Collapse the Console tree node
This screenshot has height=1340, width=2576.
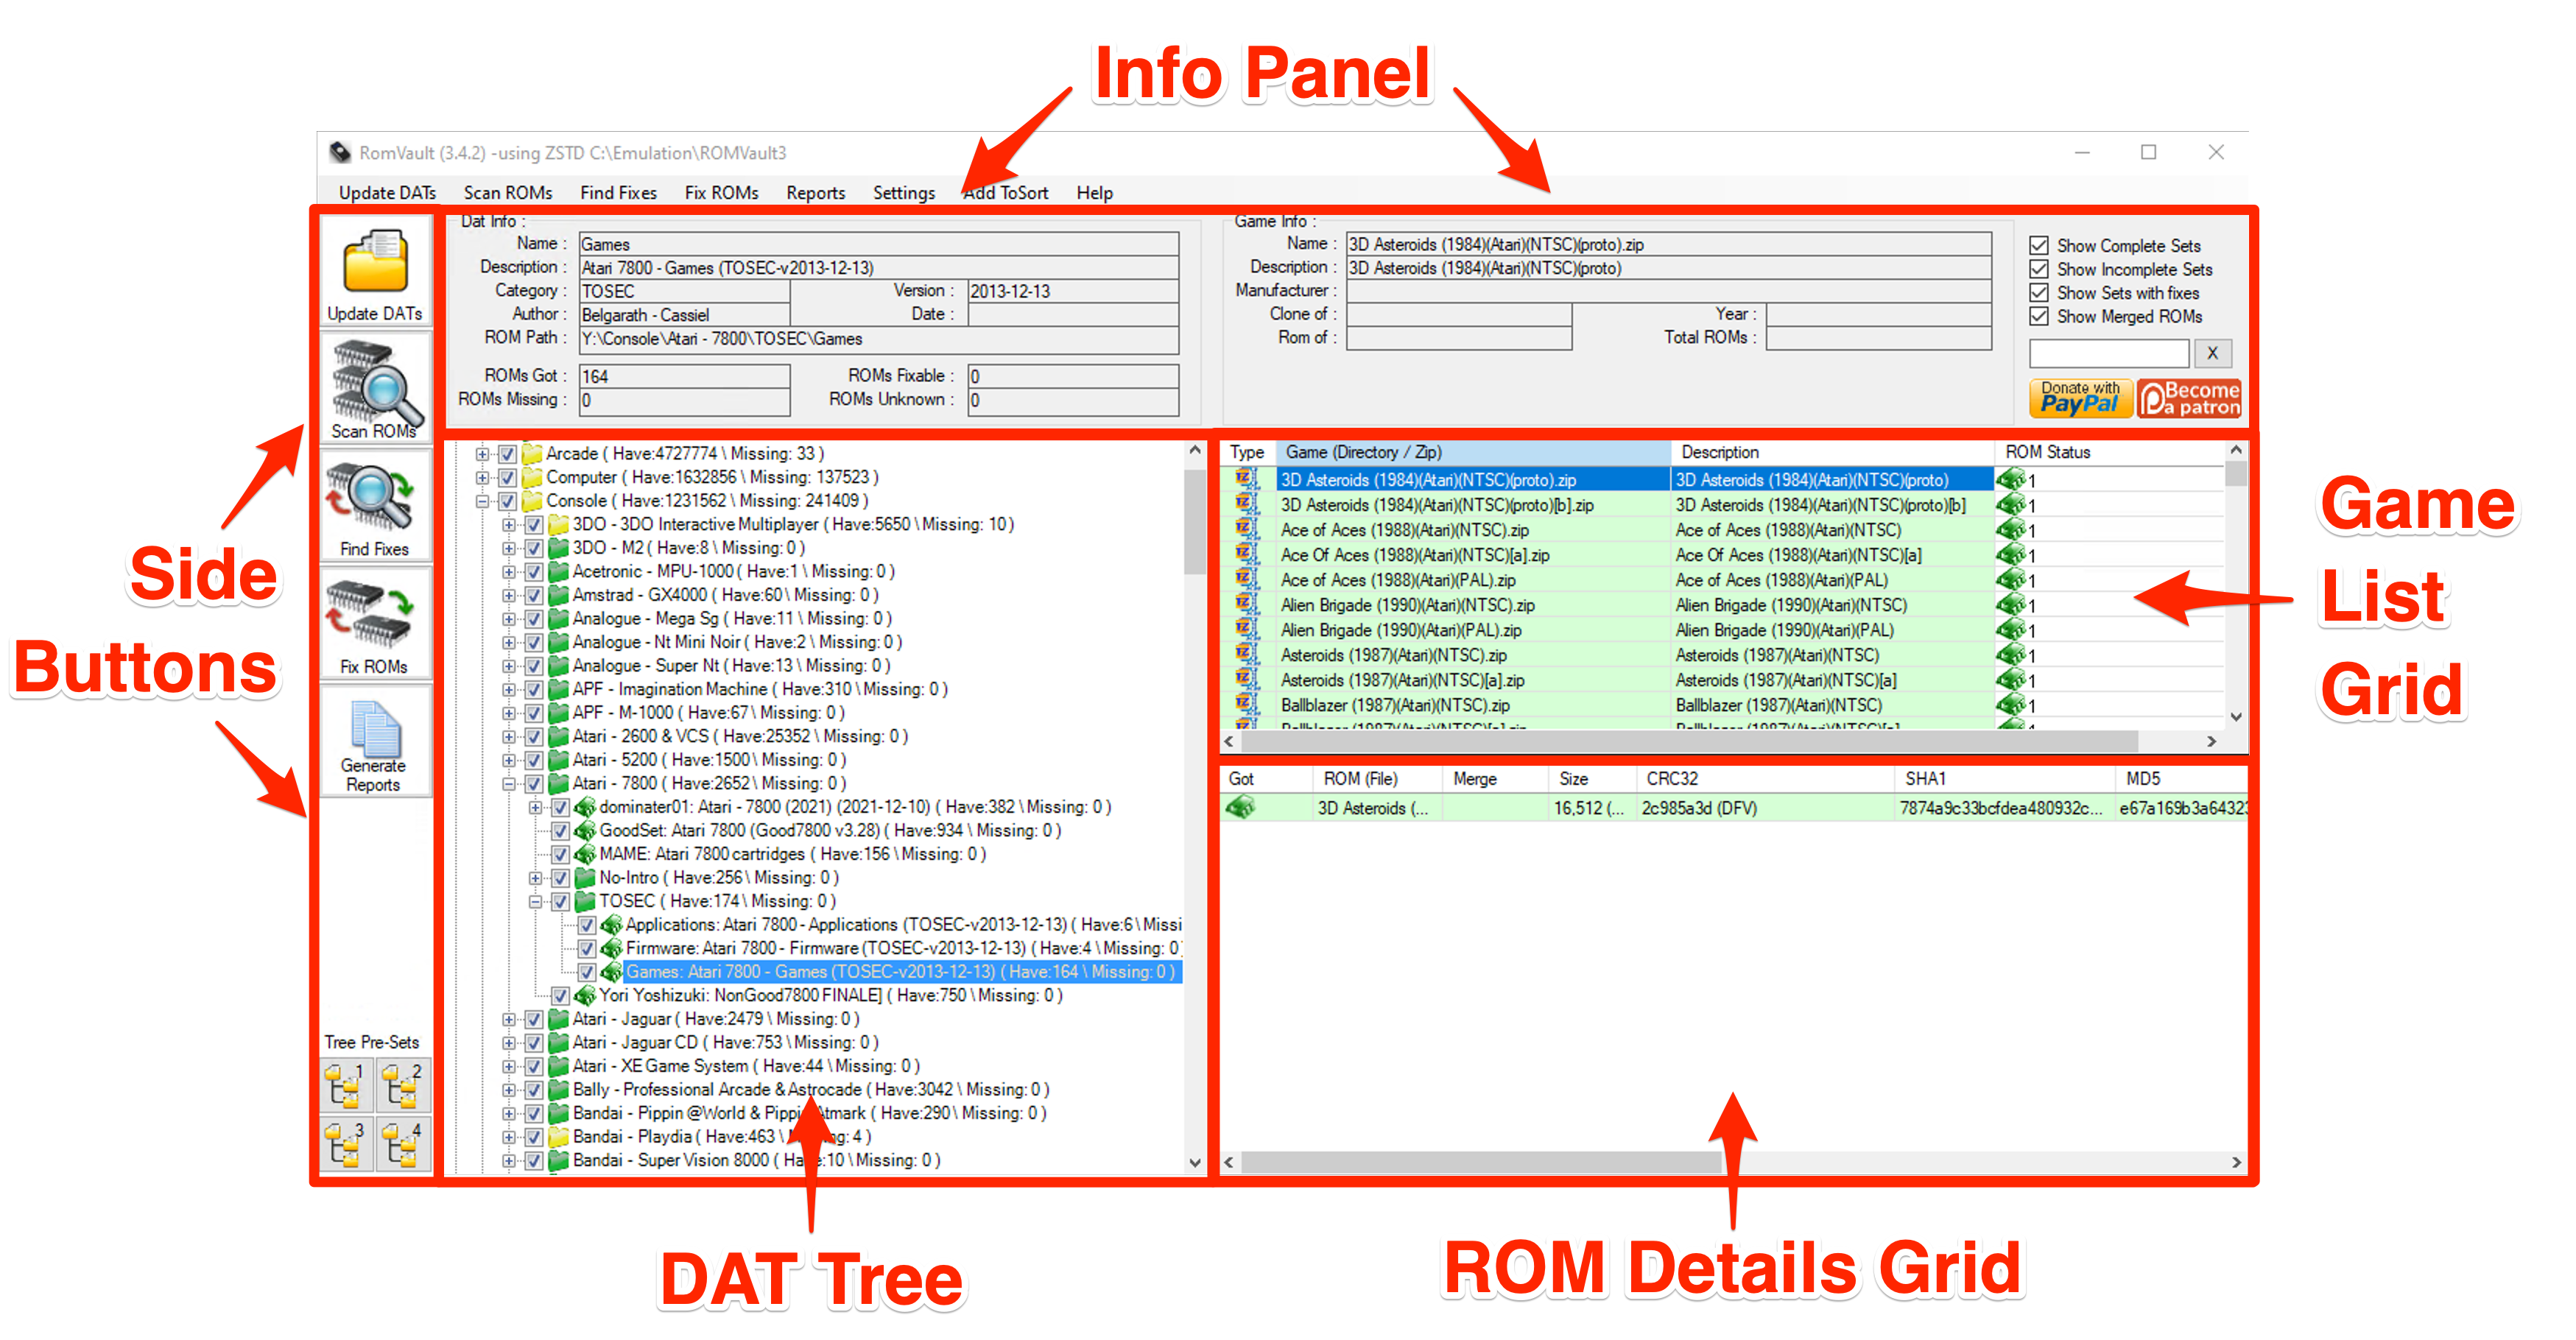pos(483,501)
